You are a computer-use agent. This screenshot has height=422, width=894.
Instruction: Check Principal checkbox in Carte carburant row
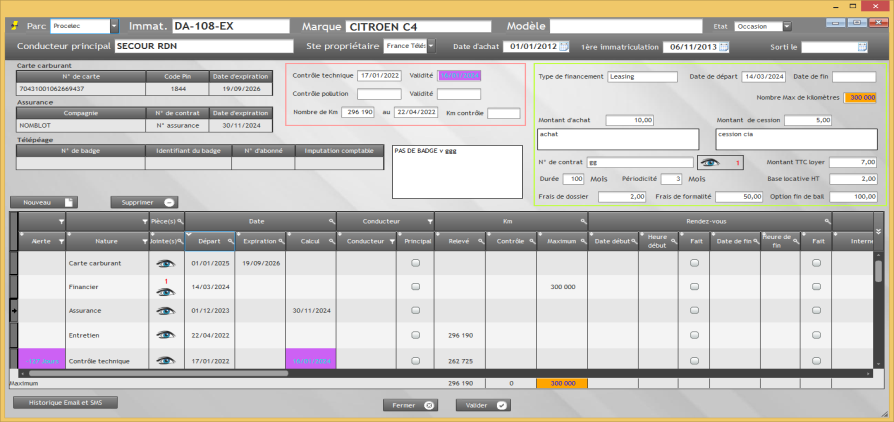click(x=415, y=263)
